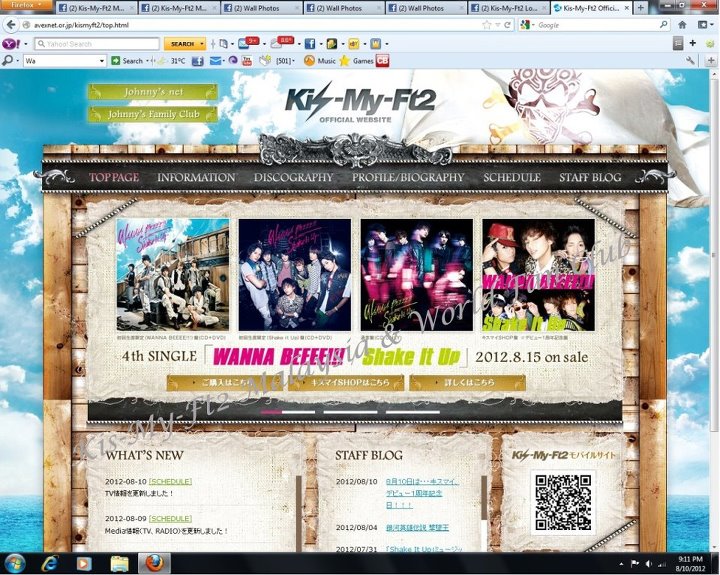Click the first WANNA BEEEE album cover thumbnail
720x575 pixels.
point(173,275)
